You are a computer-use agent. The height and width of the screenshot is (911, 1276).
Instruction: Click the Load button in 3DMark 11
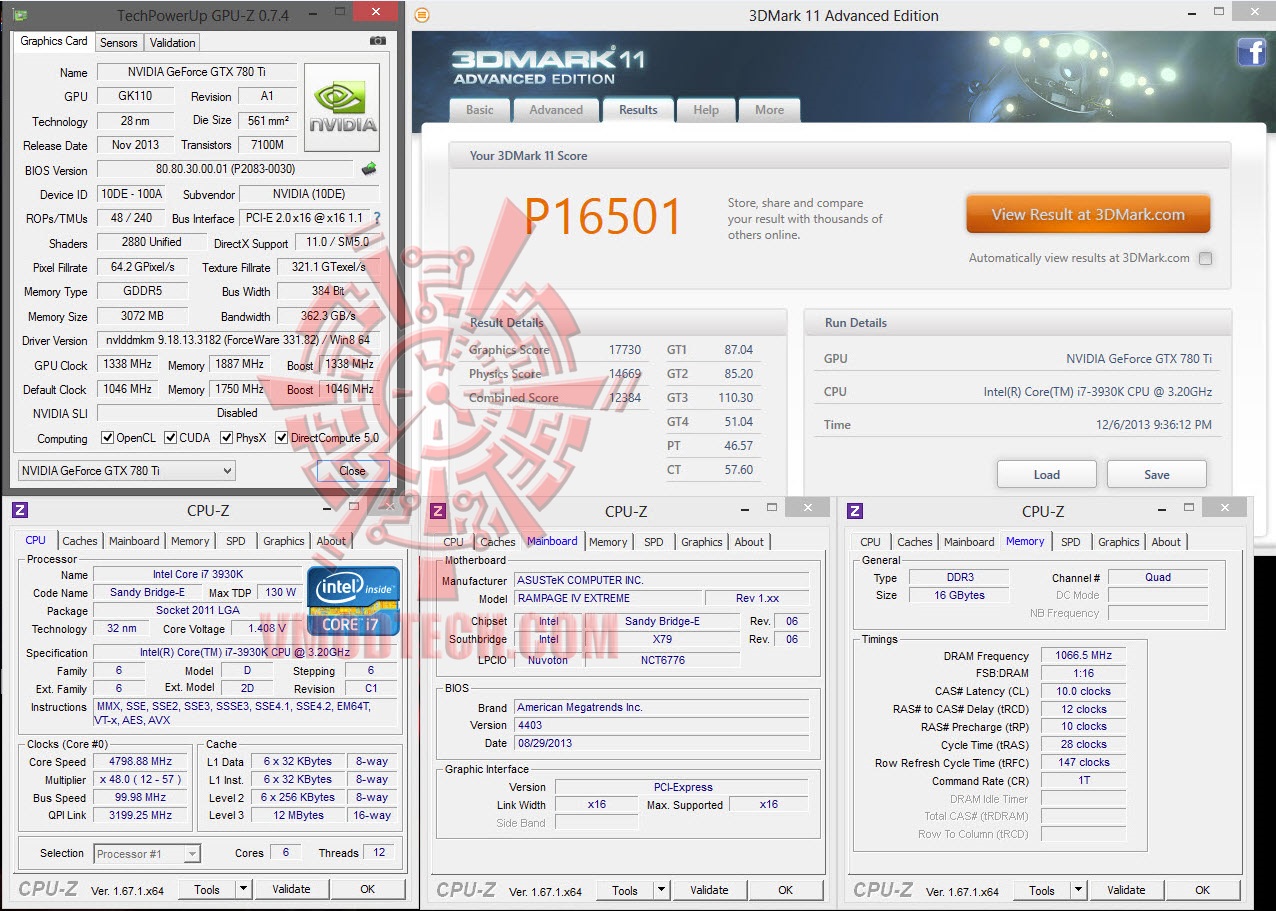click(1047, 474)
